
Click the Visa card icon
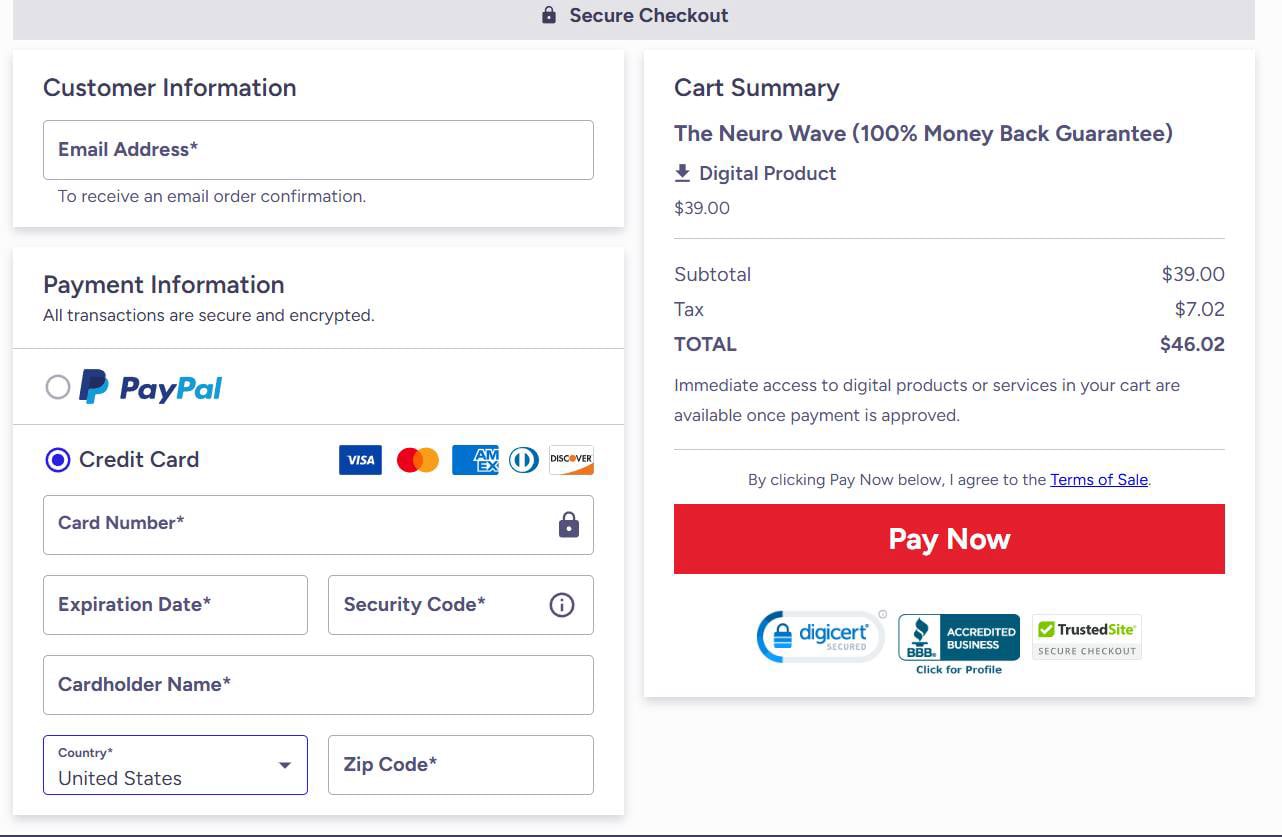tap(359, 460)
